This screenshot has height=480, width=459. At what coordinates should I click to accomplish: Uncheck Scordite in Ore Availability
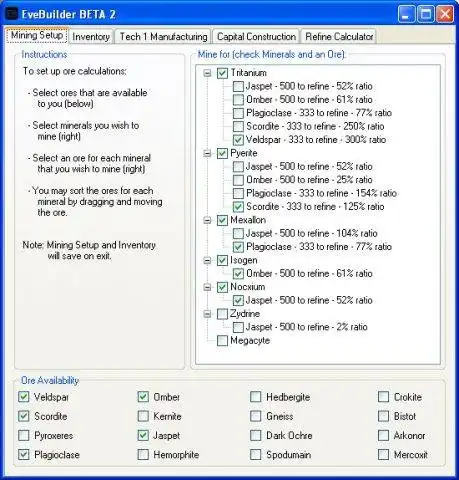point(24,416)
